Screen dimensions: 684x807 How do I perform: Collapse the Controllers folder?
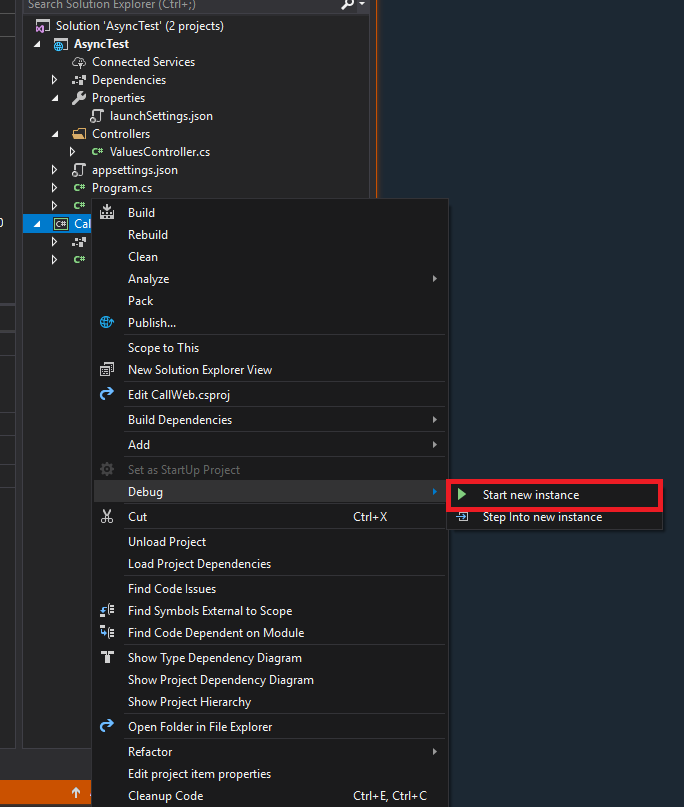[55, 134]
